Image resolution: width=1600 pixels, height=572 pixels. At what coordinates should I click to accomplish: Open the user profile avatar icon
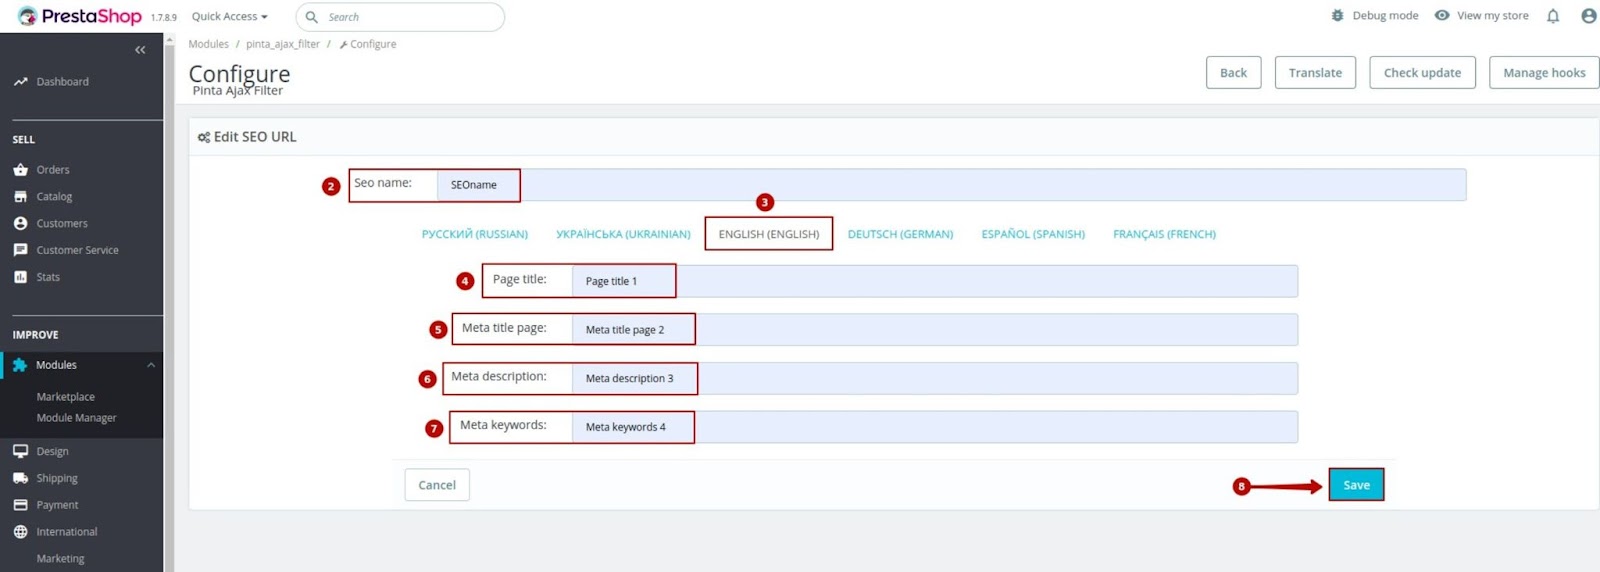(1588, 16)
